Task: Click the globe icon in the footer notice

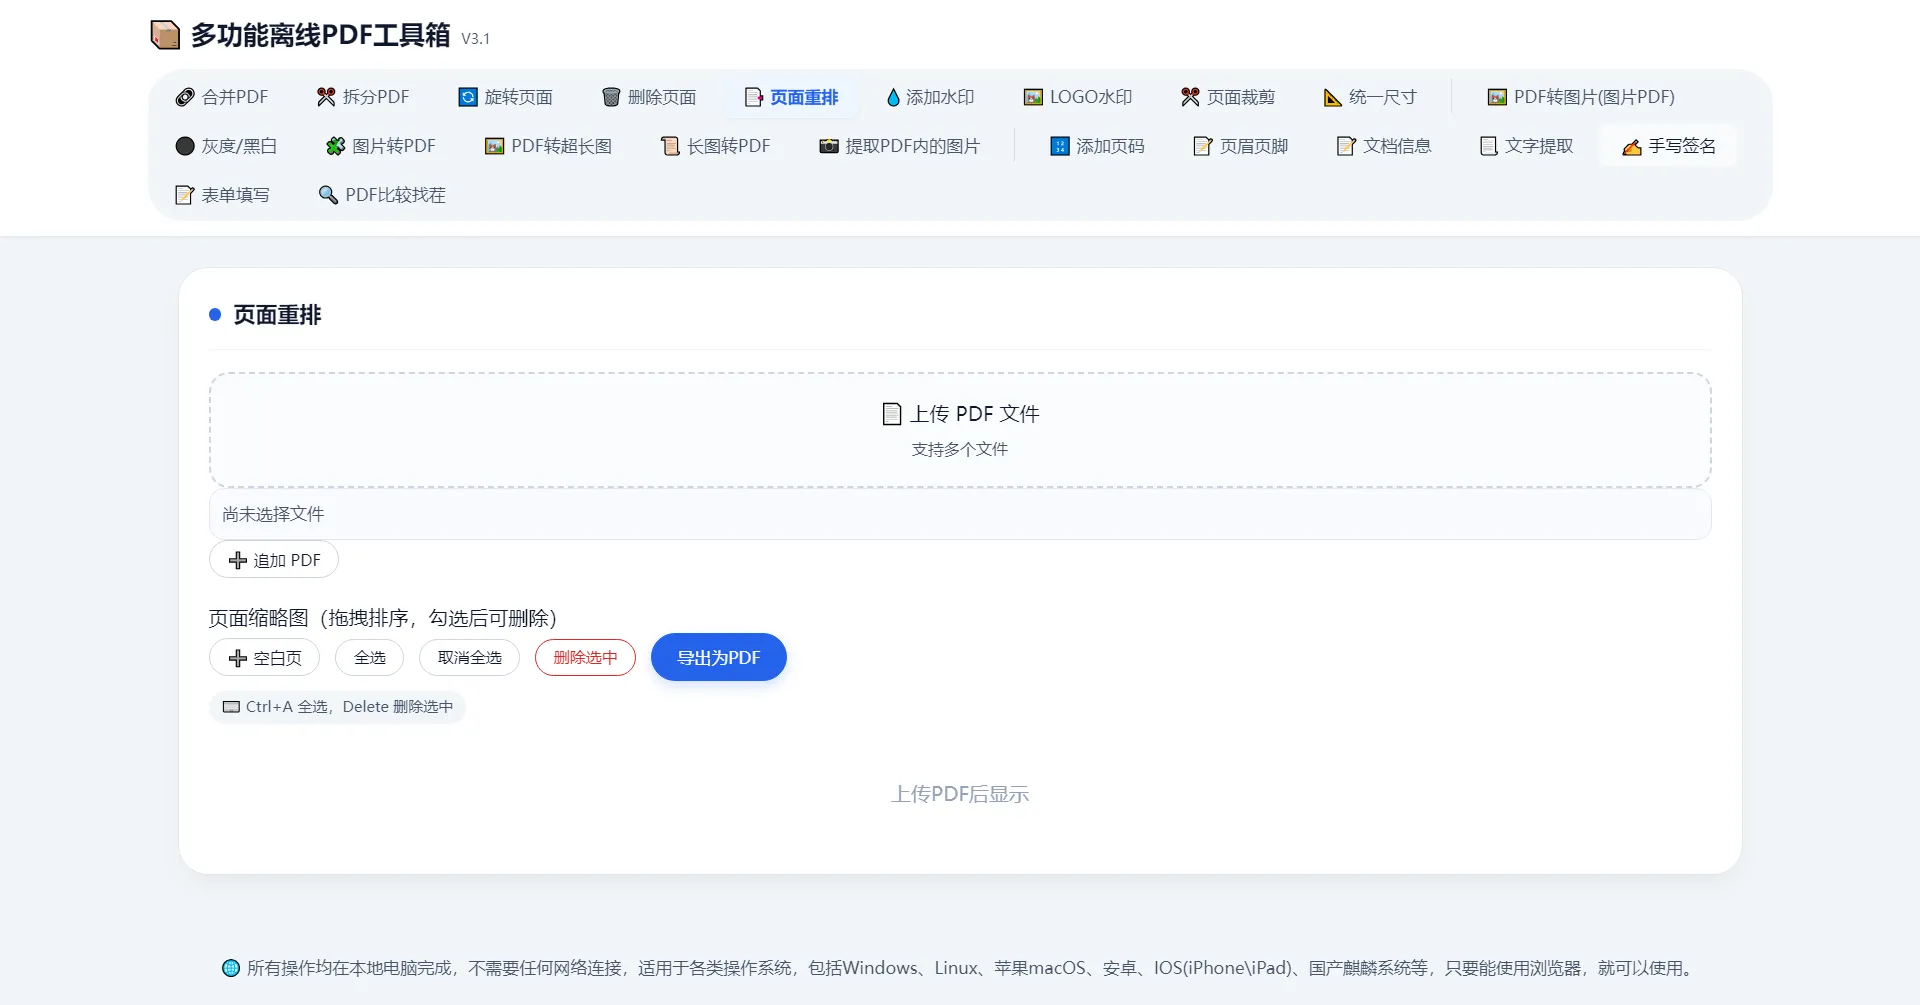Action: (231, 968)
